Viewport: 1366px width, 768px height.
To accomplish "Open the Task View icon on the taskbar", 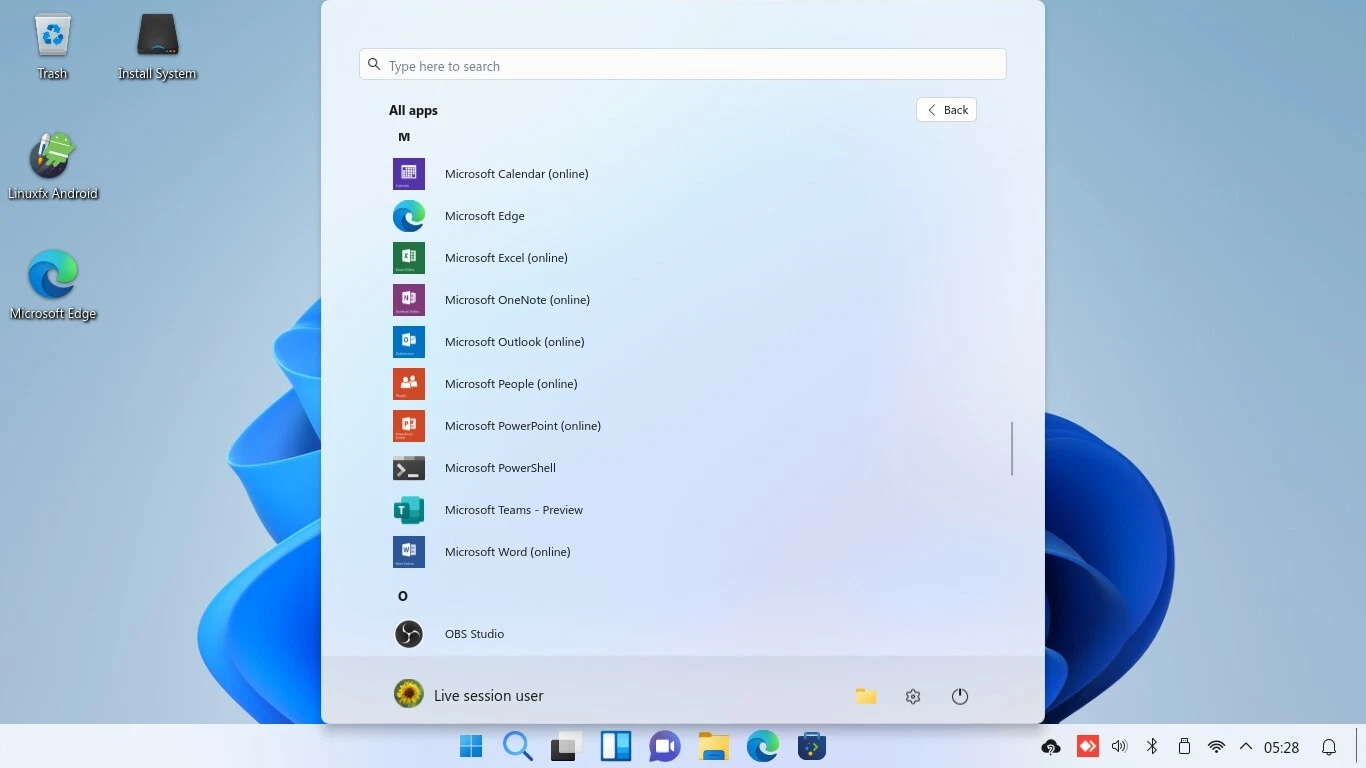I will [x=566, y=746].
